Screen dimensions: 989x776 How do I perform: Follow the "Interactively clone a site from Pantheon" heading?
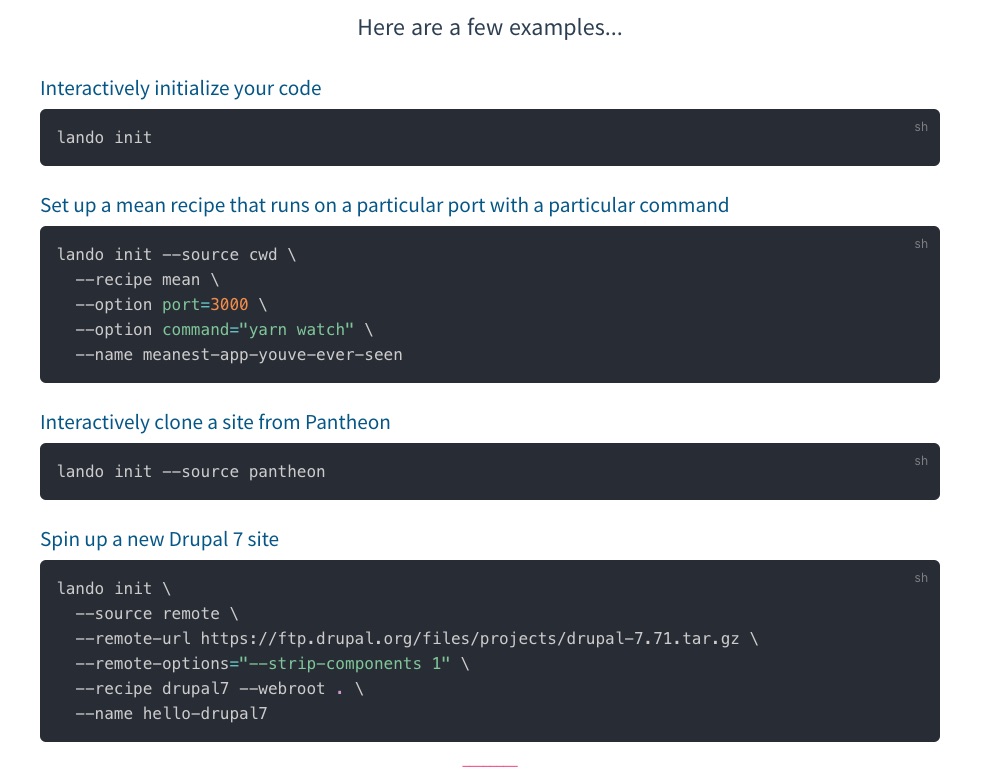[x=215, y=422]
